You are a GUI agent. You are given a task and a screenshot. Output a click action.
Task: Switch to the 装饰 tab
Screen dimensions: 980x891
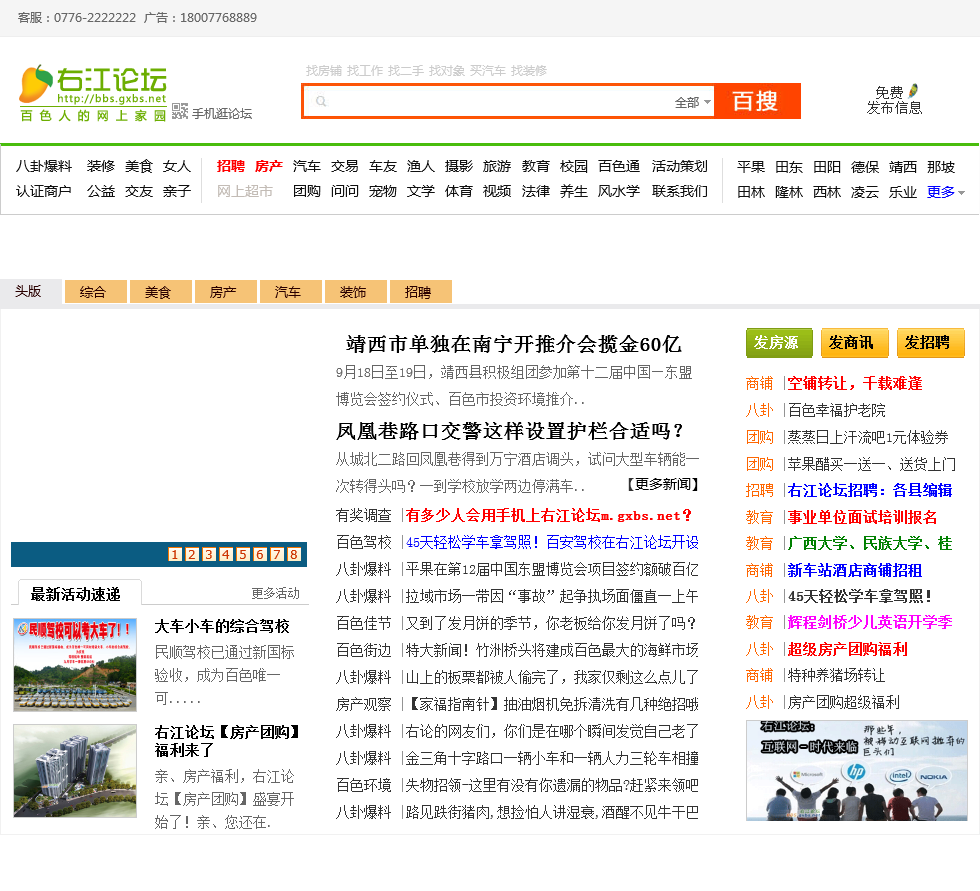[x=353, y=292]
